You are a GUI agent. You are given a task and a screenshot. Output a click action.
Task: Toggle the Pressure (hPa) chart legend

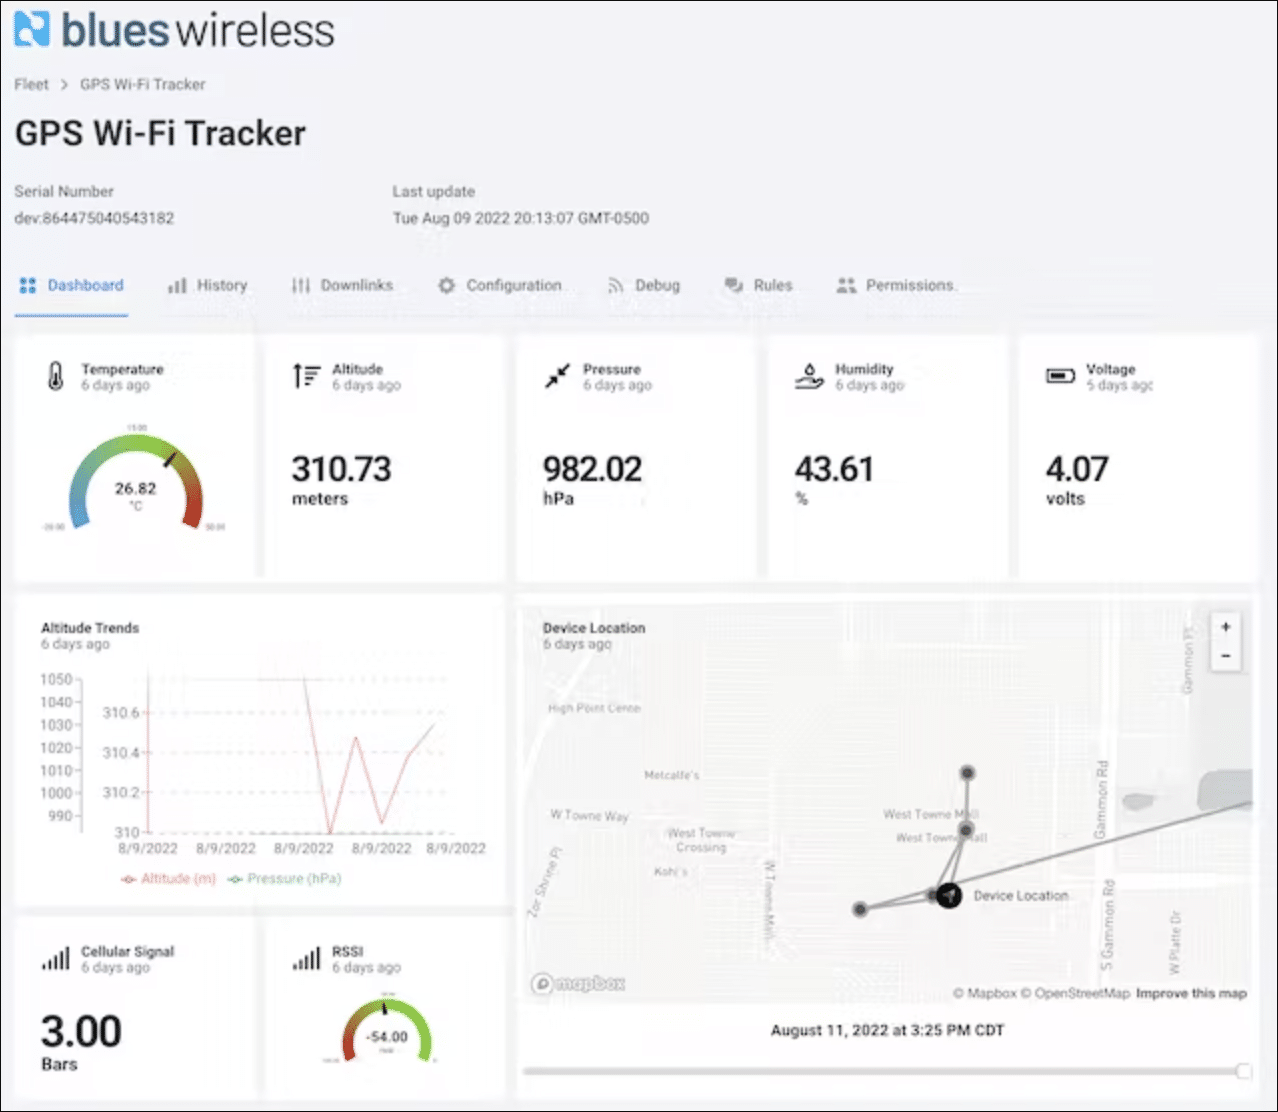tap(283, 878)
